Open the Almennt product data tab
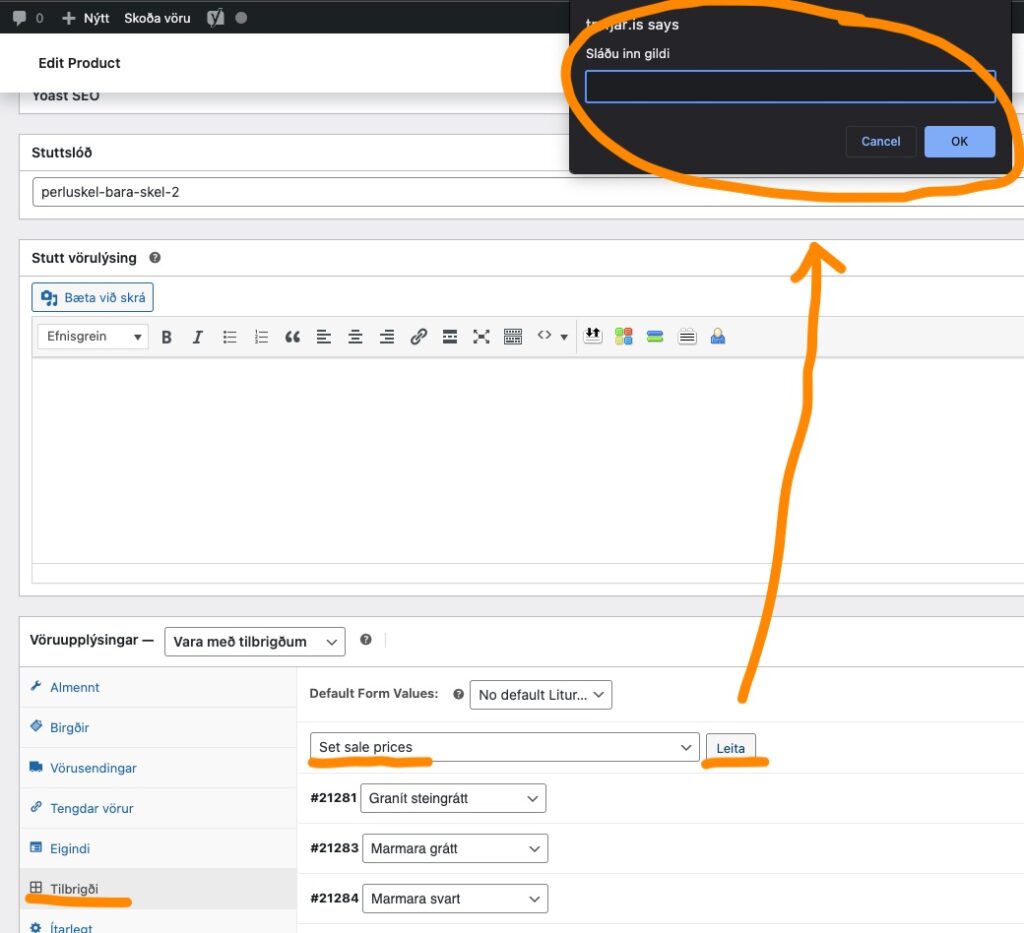This screenshot has height=933, width=1024. (74, 687)
